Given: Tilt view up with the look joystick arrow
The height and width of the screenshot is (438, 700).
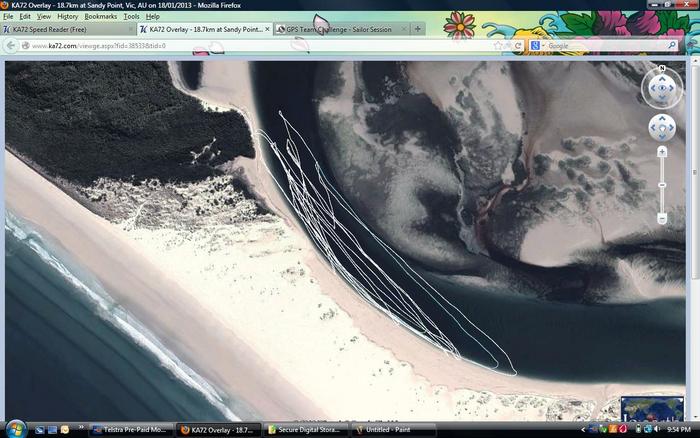Looking at the screenshot, I should (x=661, y=79).
